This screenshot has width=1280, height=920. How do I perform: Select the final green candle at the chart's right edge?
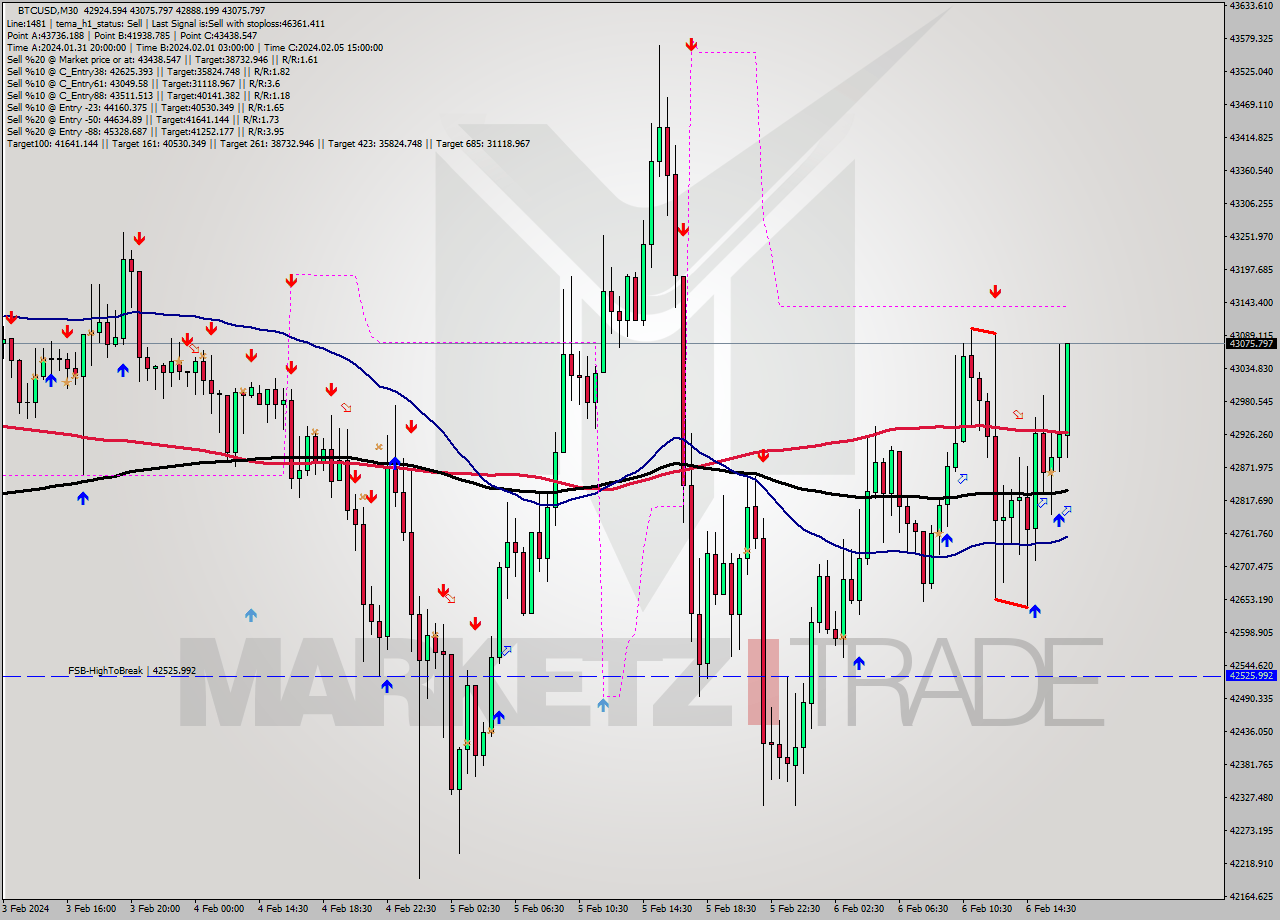(x=1068, y=388)
